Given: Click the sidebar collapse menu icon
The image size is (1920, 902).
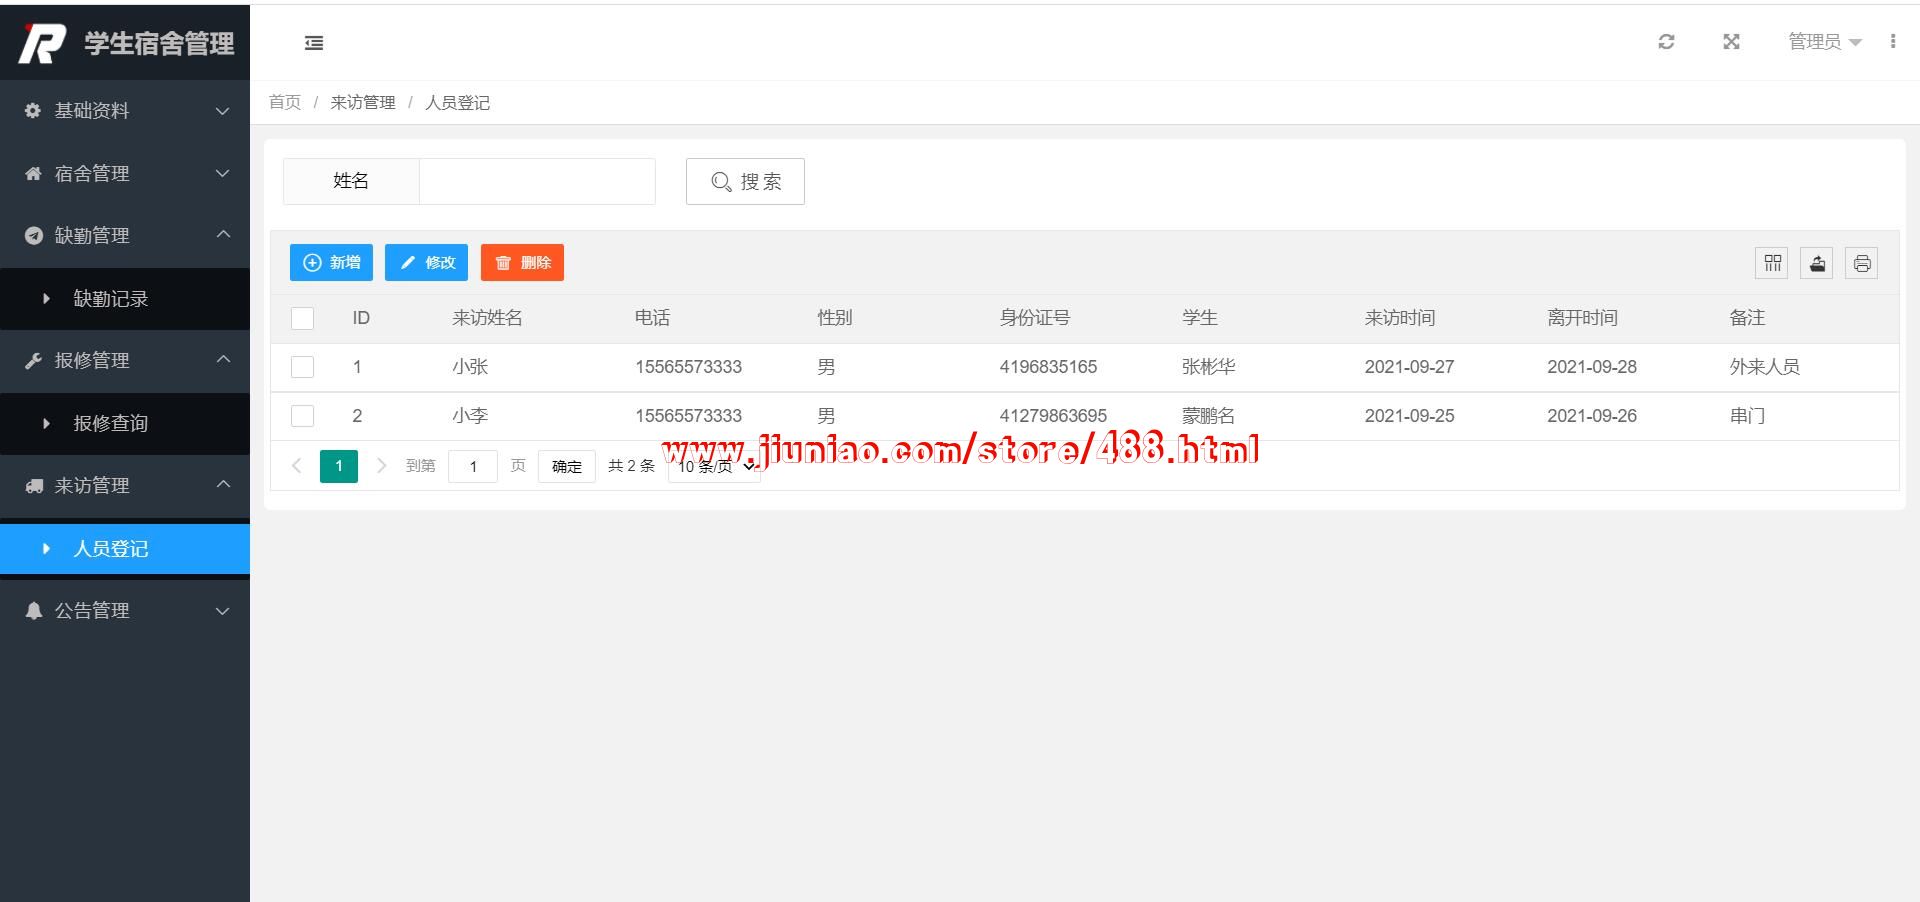Looking at the screenshot, I should point(314,42).
